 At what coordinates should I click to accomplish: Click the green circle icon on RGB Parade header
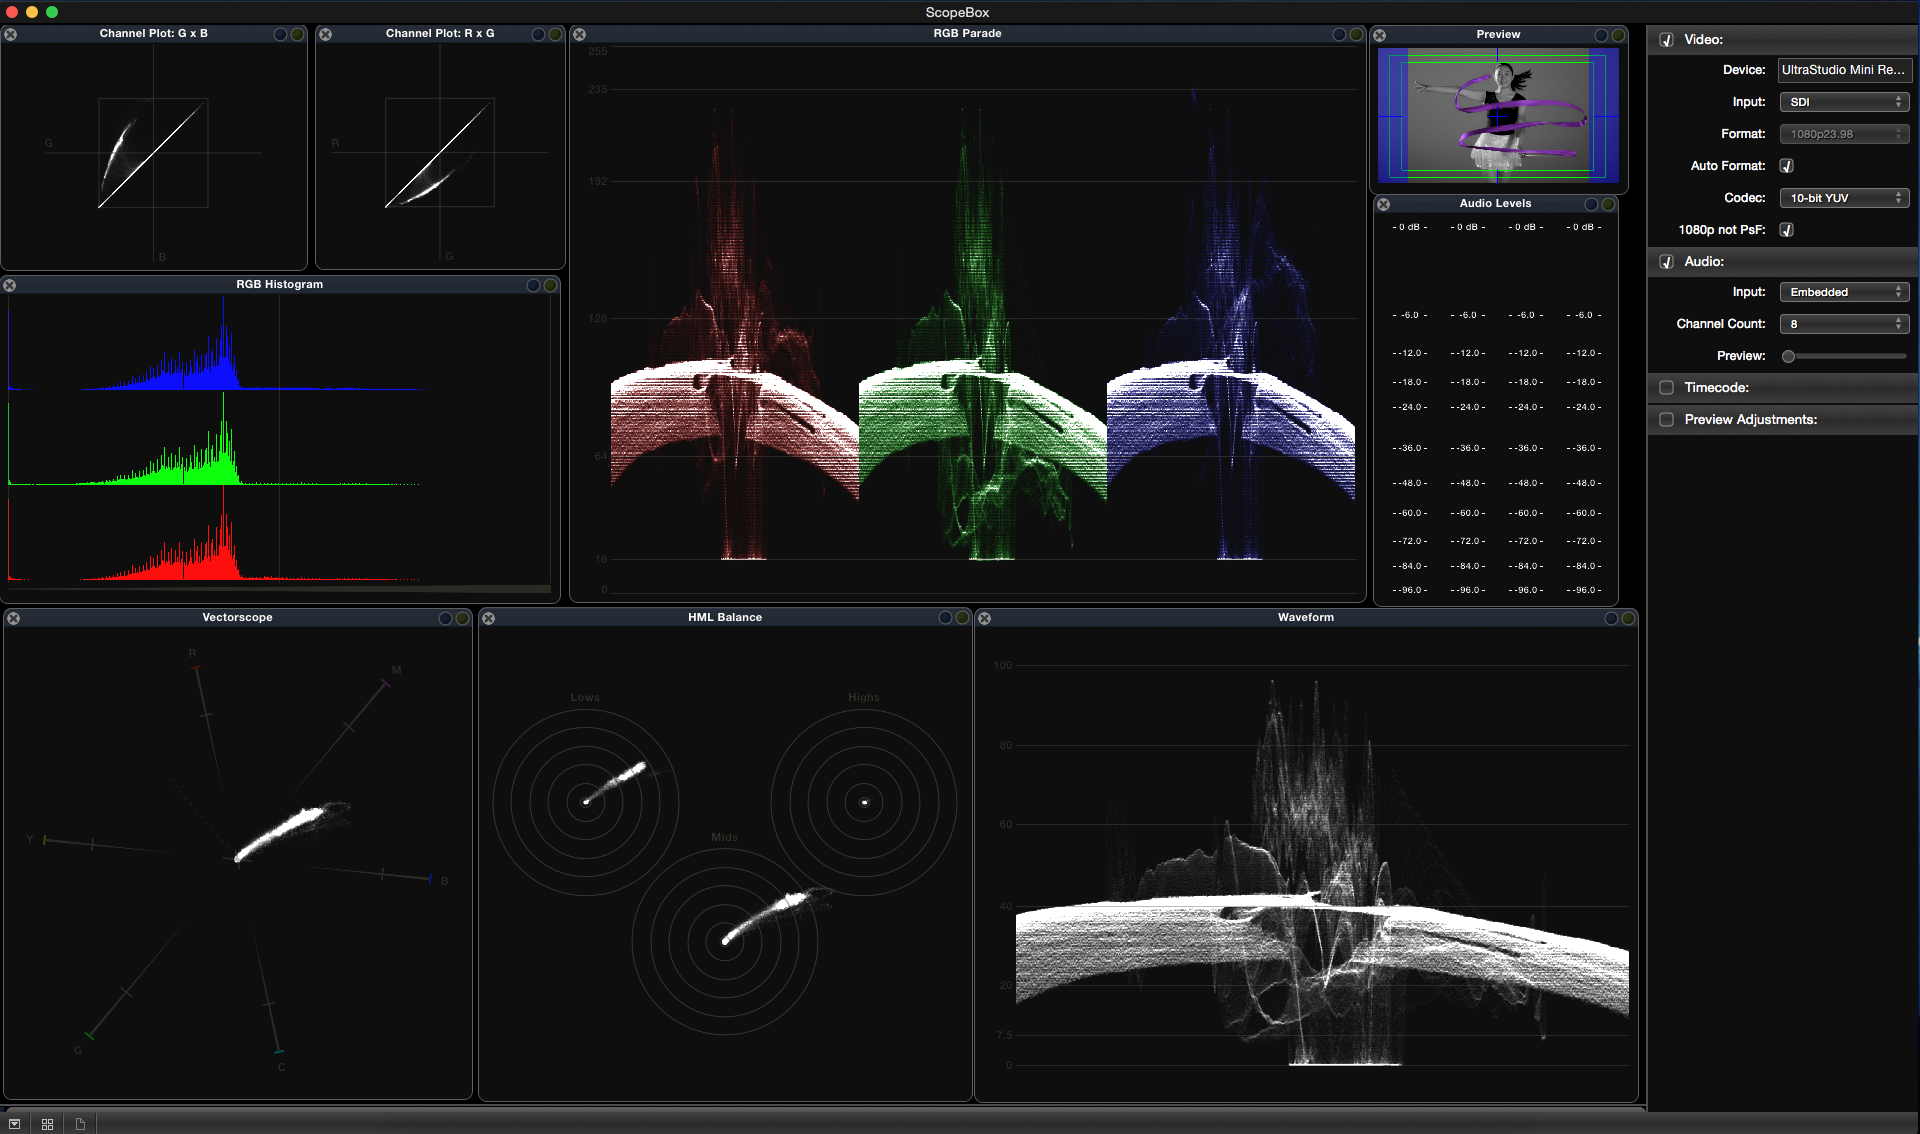1356,33
